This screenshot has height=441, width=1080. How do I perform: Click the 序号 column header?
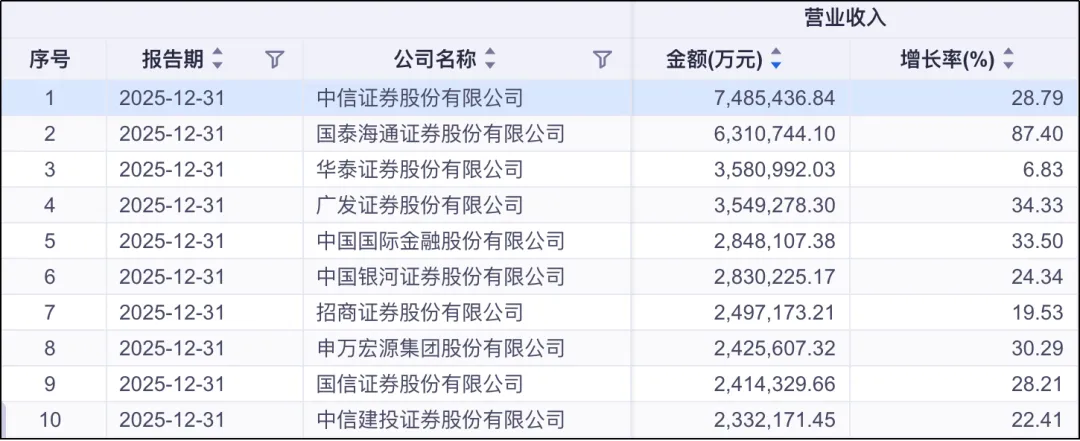50,60
